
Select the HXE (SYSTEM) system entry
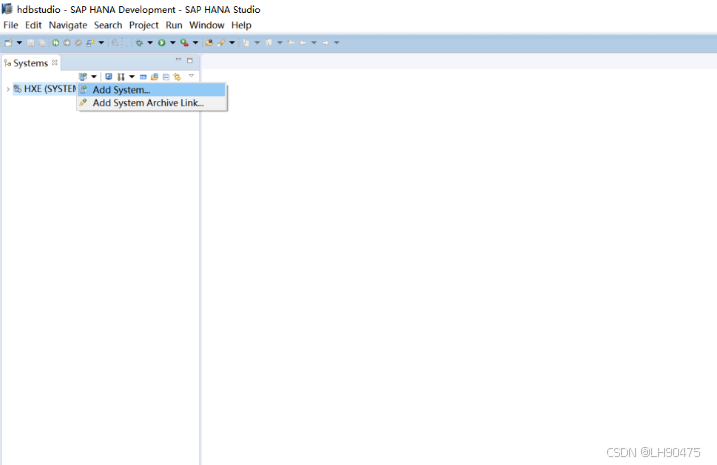coord(45,89)
